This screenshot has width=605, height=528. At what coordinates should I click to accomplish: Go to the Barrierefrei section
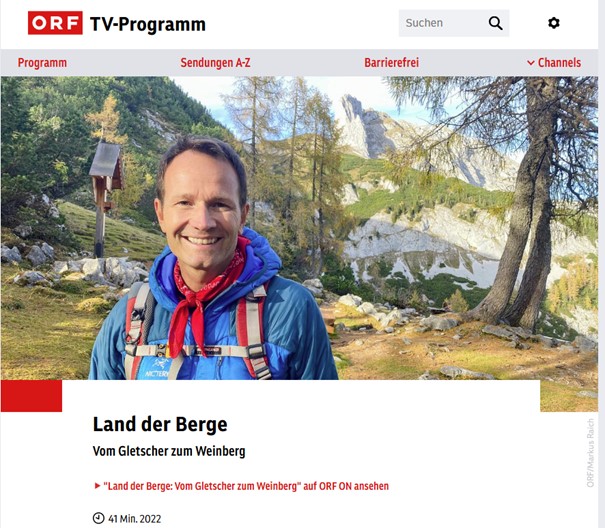click(391, 63)
